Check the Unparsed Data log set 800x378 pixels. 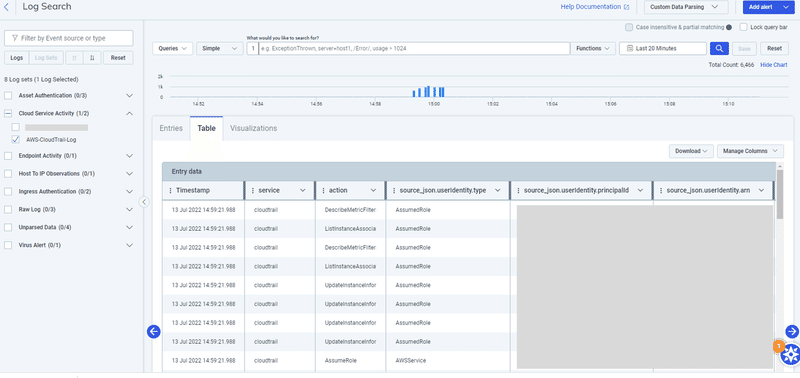coord(8,227)
